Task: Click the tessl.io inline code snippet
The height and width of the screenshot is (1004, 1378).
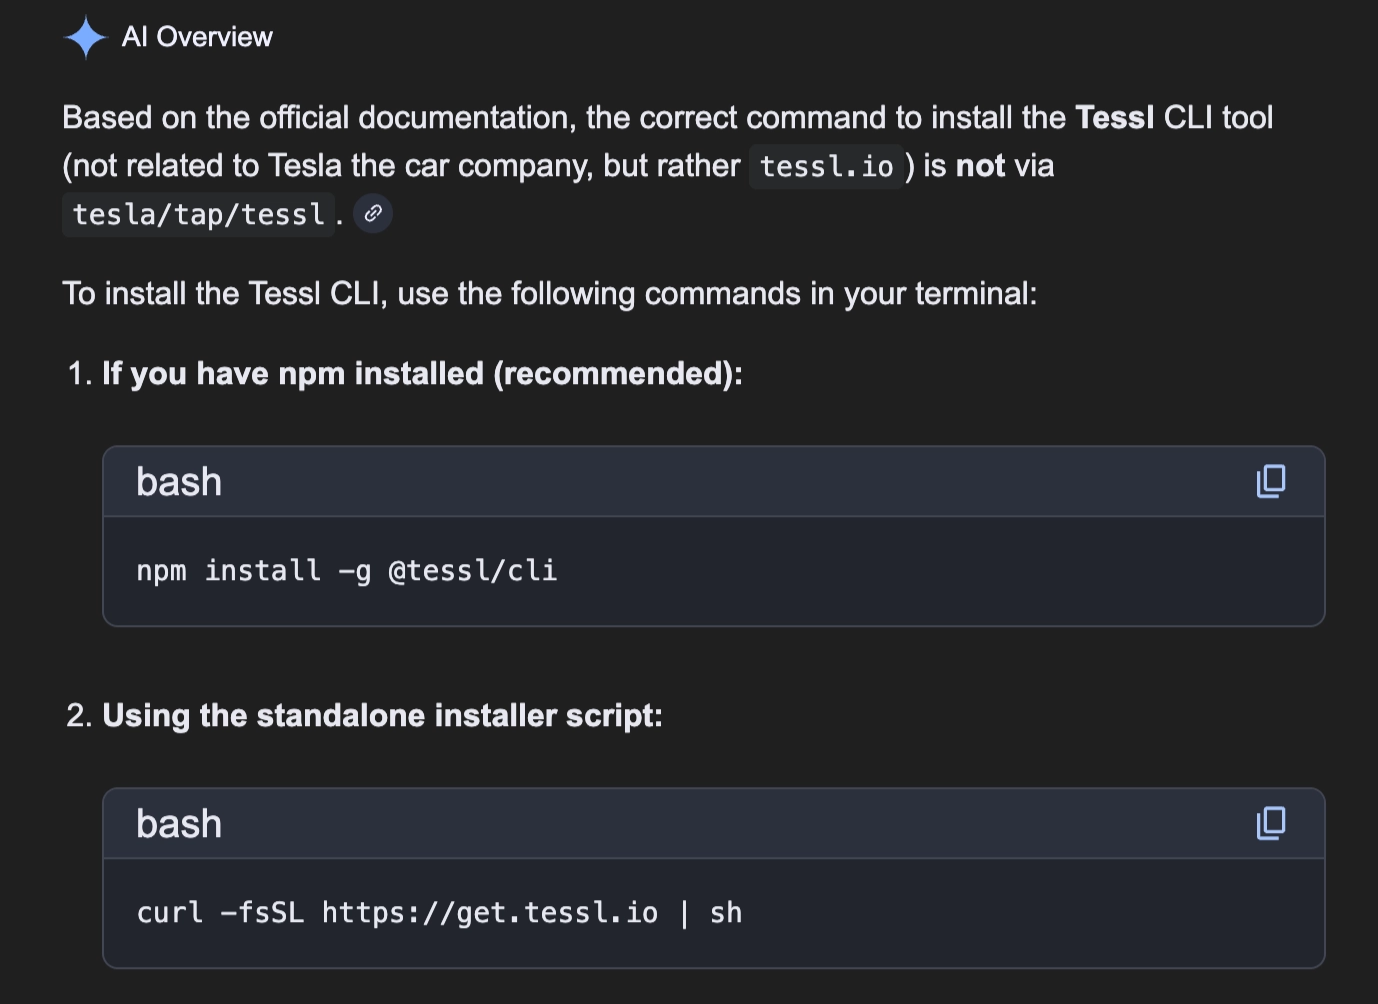Action: click(x=826, y=166)
